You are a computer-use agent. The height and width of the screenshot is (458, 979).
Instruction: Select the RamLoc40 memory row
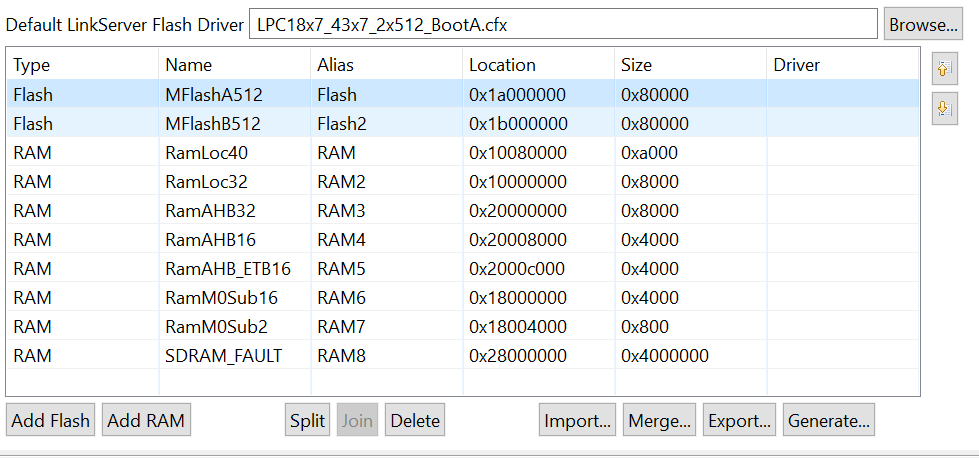coord(206,153)
